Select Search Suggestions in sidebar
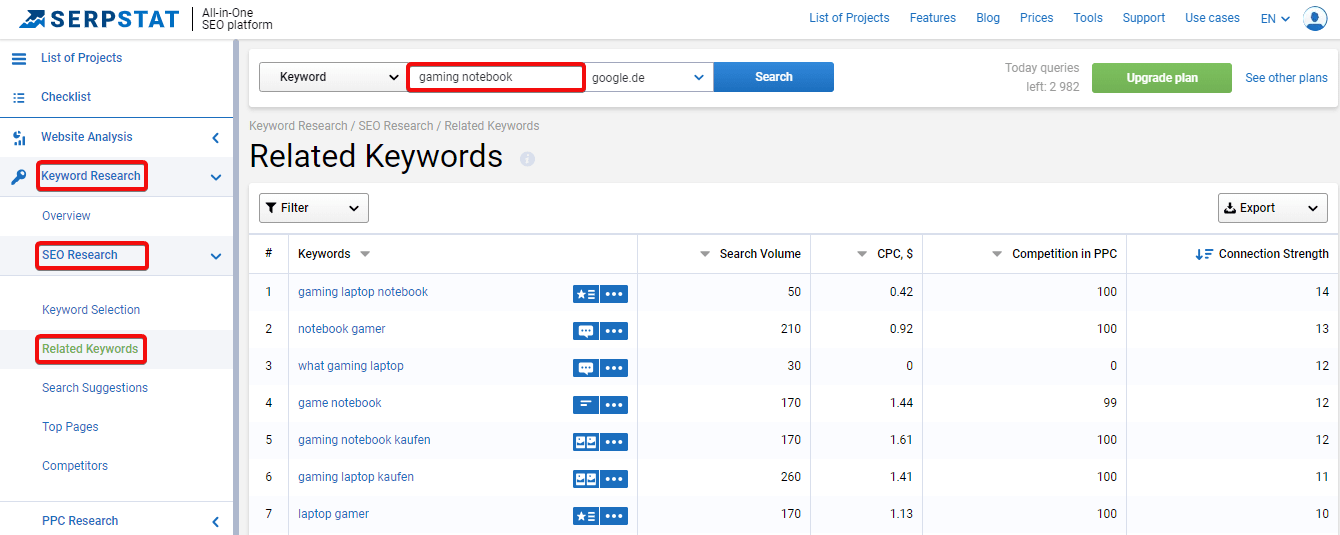 95,388
